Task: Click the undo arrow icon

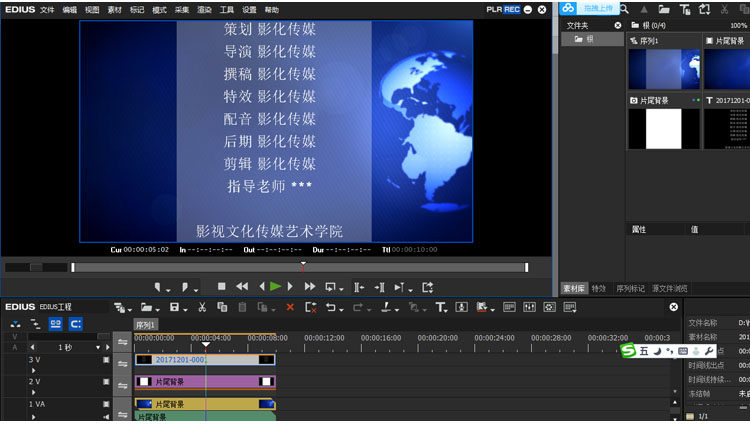Action: pyautogui.click(x=331, y=307)
